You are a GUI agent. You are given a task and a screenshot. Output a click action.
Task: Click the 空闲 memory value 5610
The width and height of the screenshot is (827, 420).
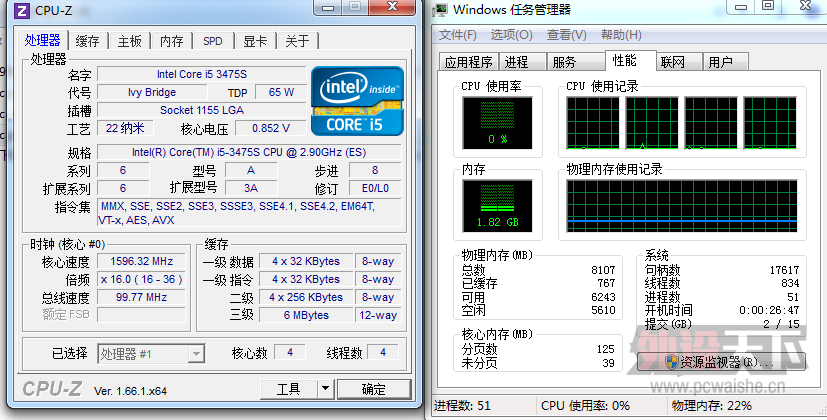coord(603,310)
